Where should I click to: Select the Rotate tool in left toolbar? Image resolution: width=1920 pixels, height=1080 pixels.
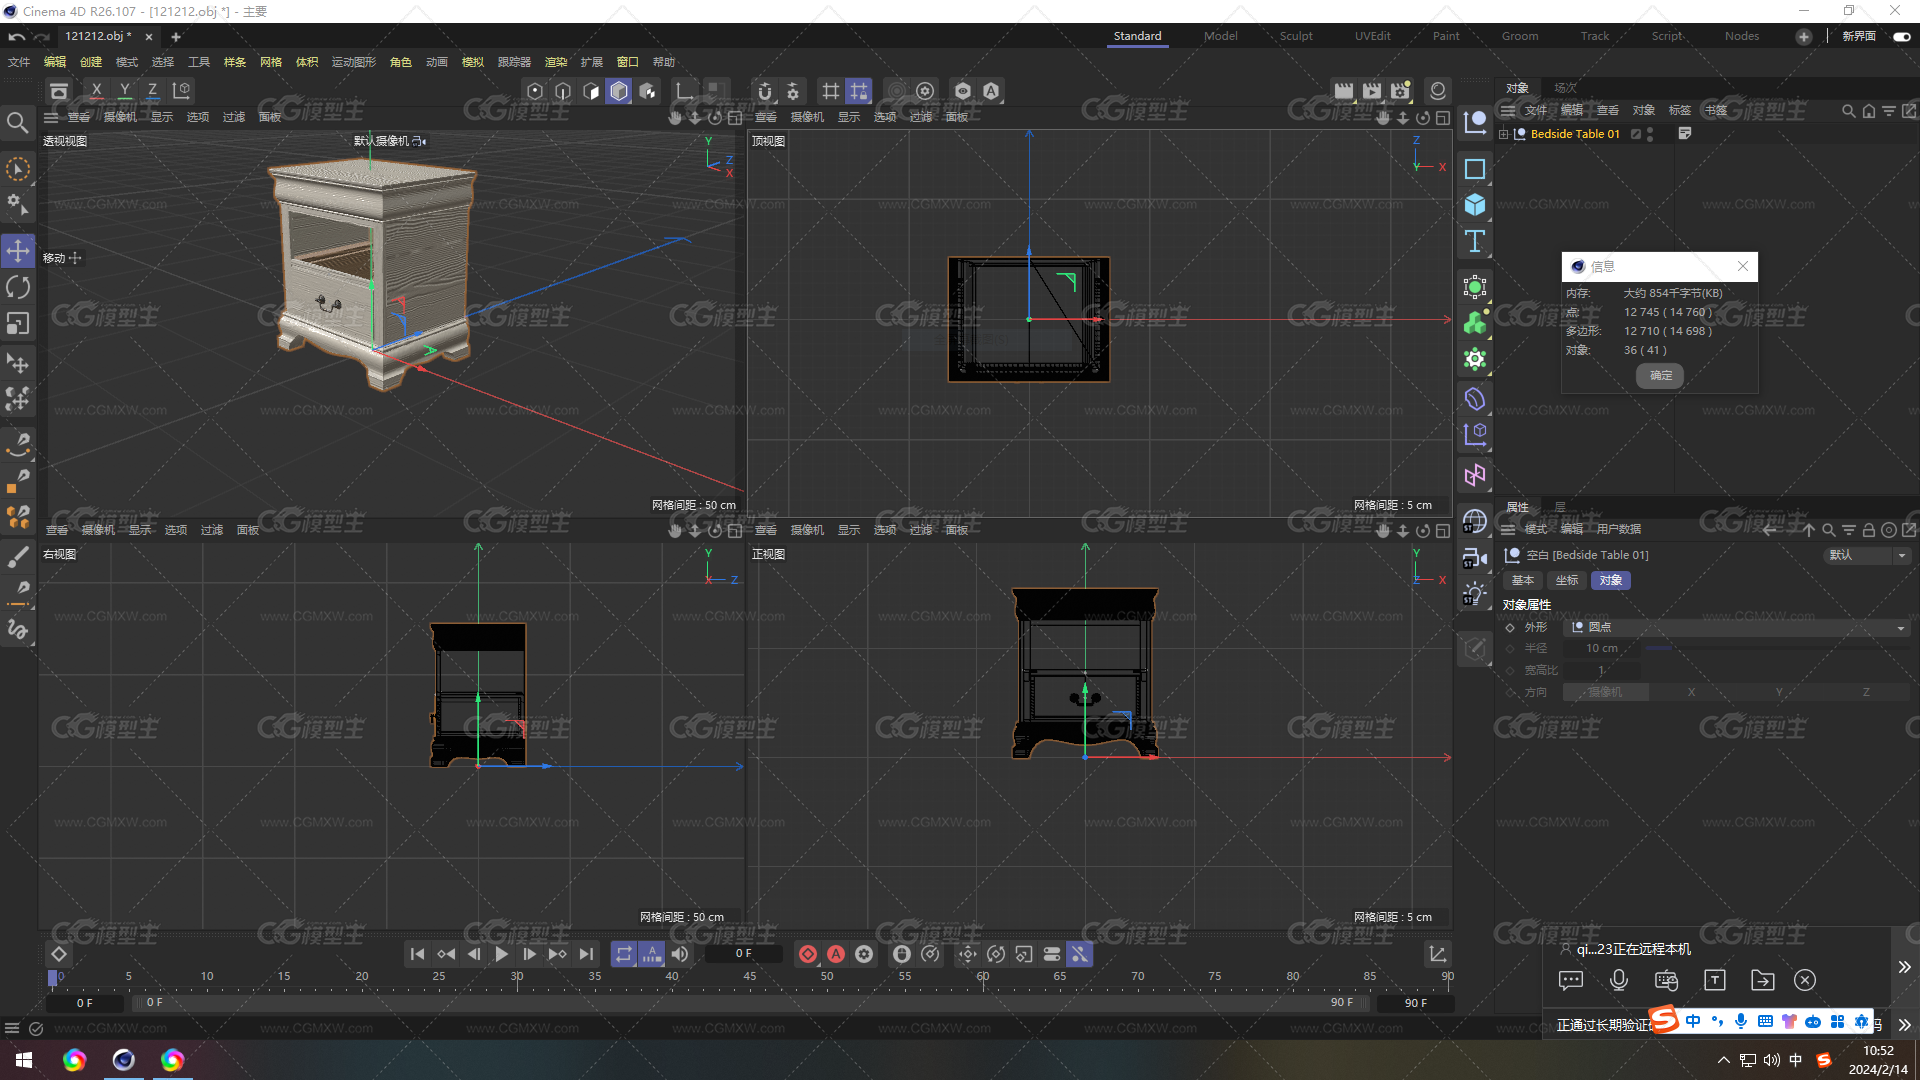tap(18, 288)
